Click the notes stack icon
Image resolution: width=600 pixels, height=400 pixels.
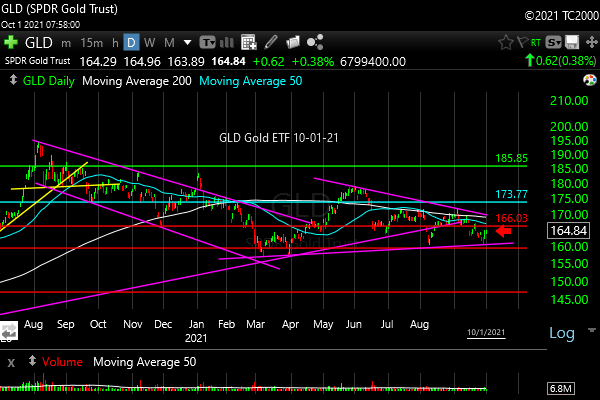293,42
